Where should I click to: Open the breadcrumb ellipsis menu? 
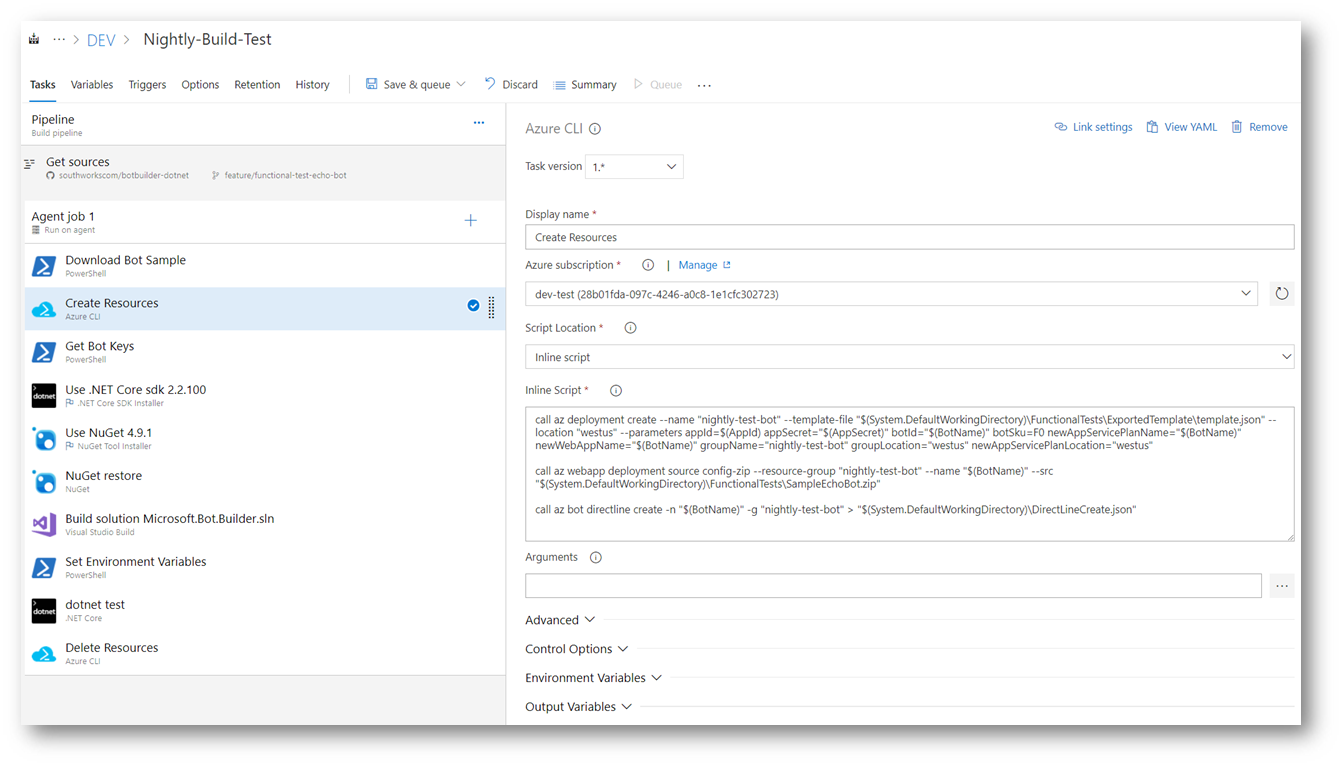[x=60, y=40]
